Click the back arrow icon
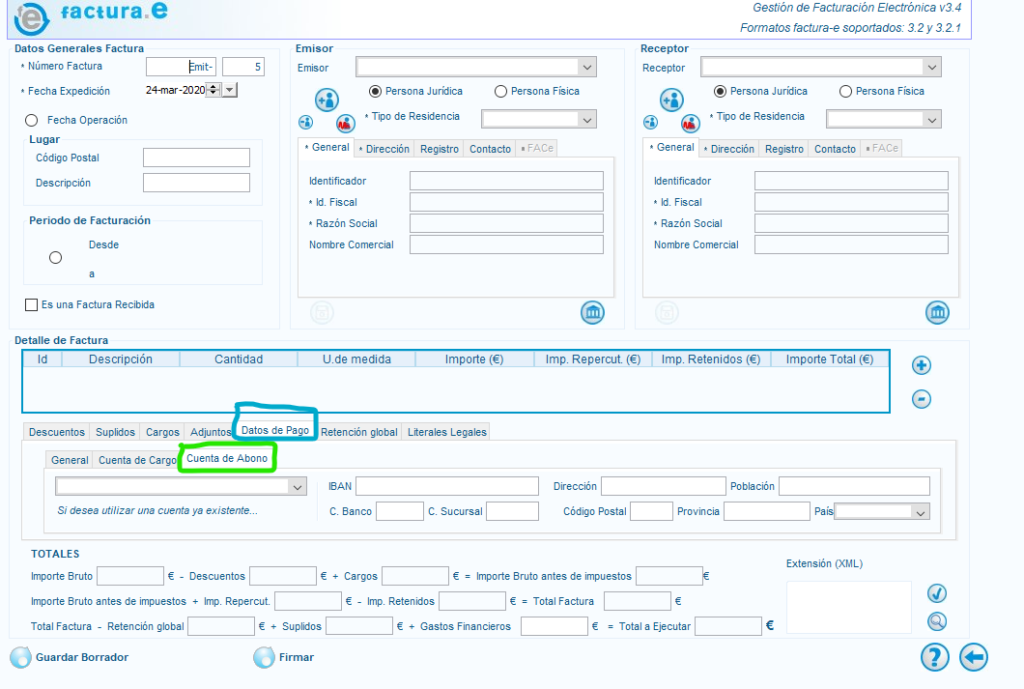 pos(973,657)
